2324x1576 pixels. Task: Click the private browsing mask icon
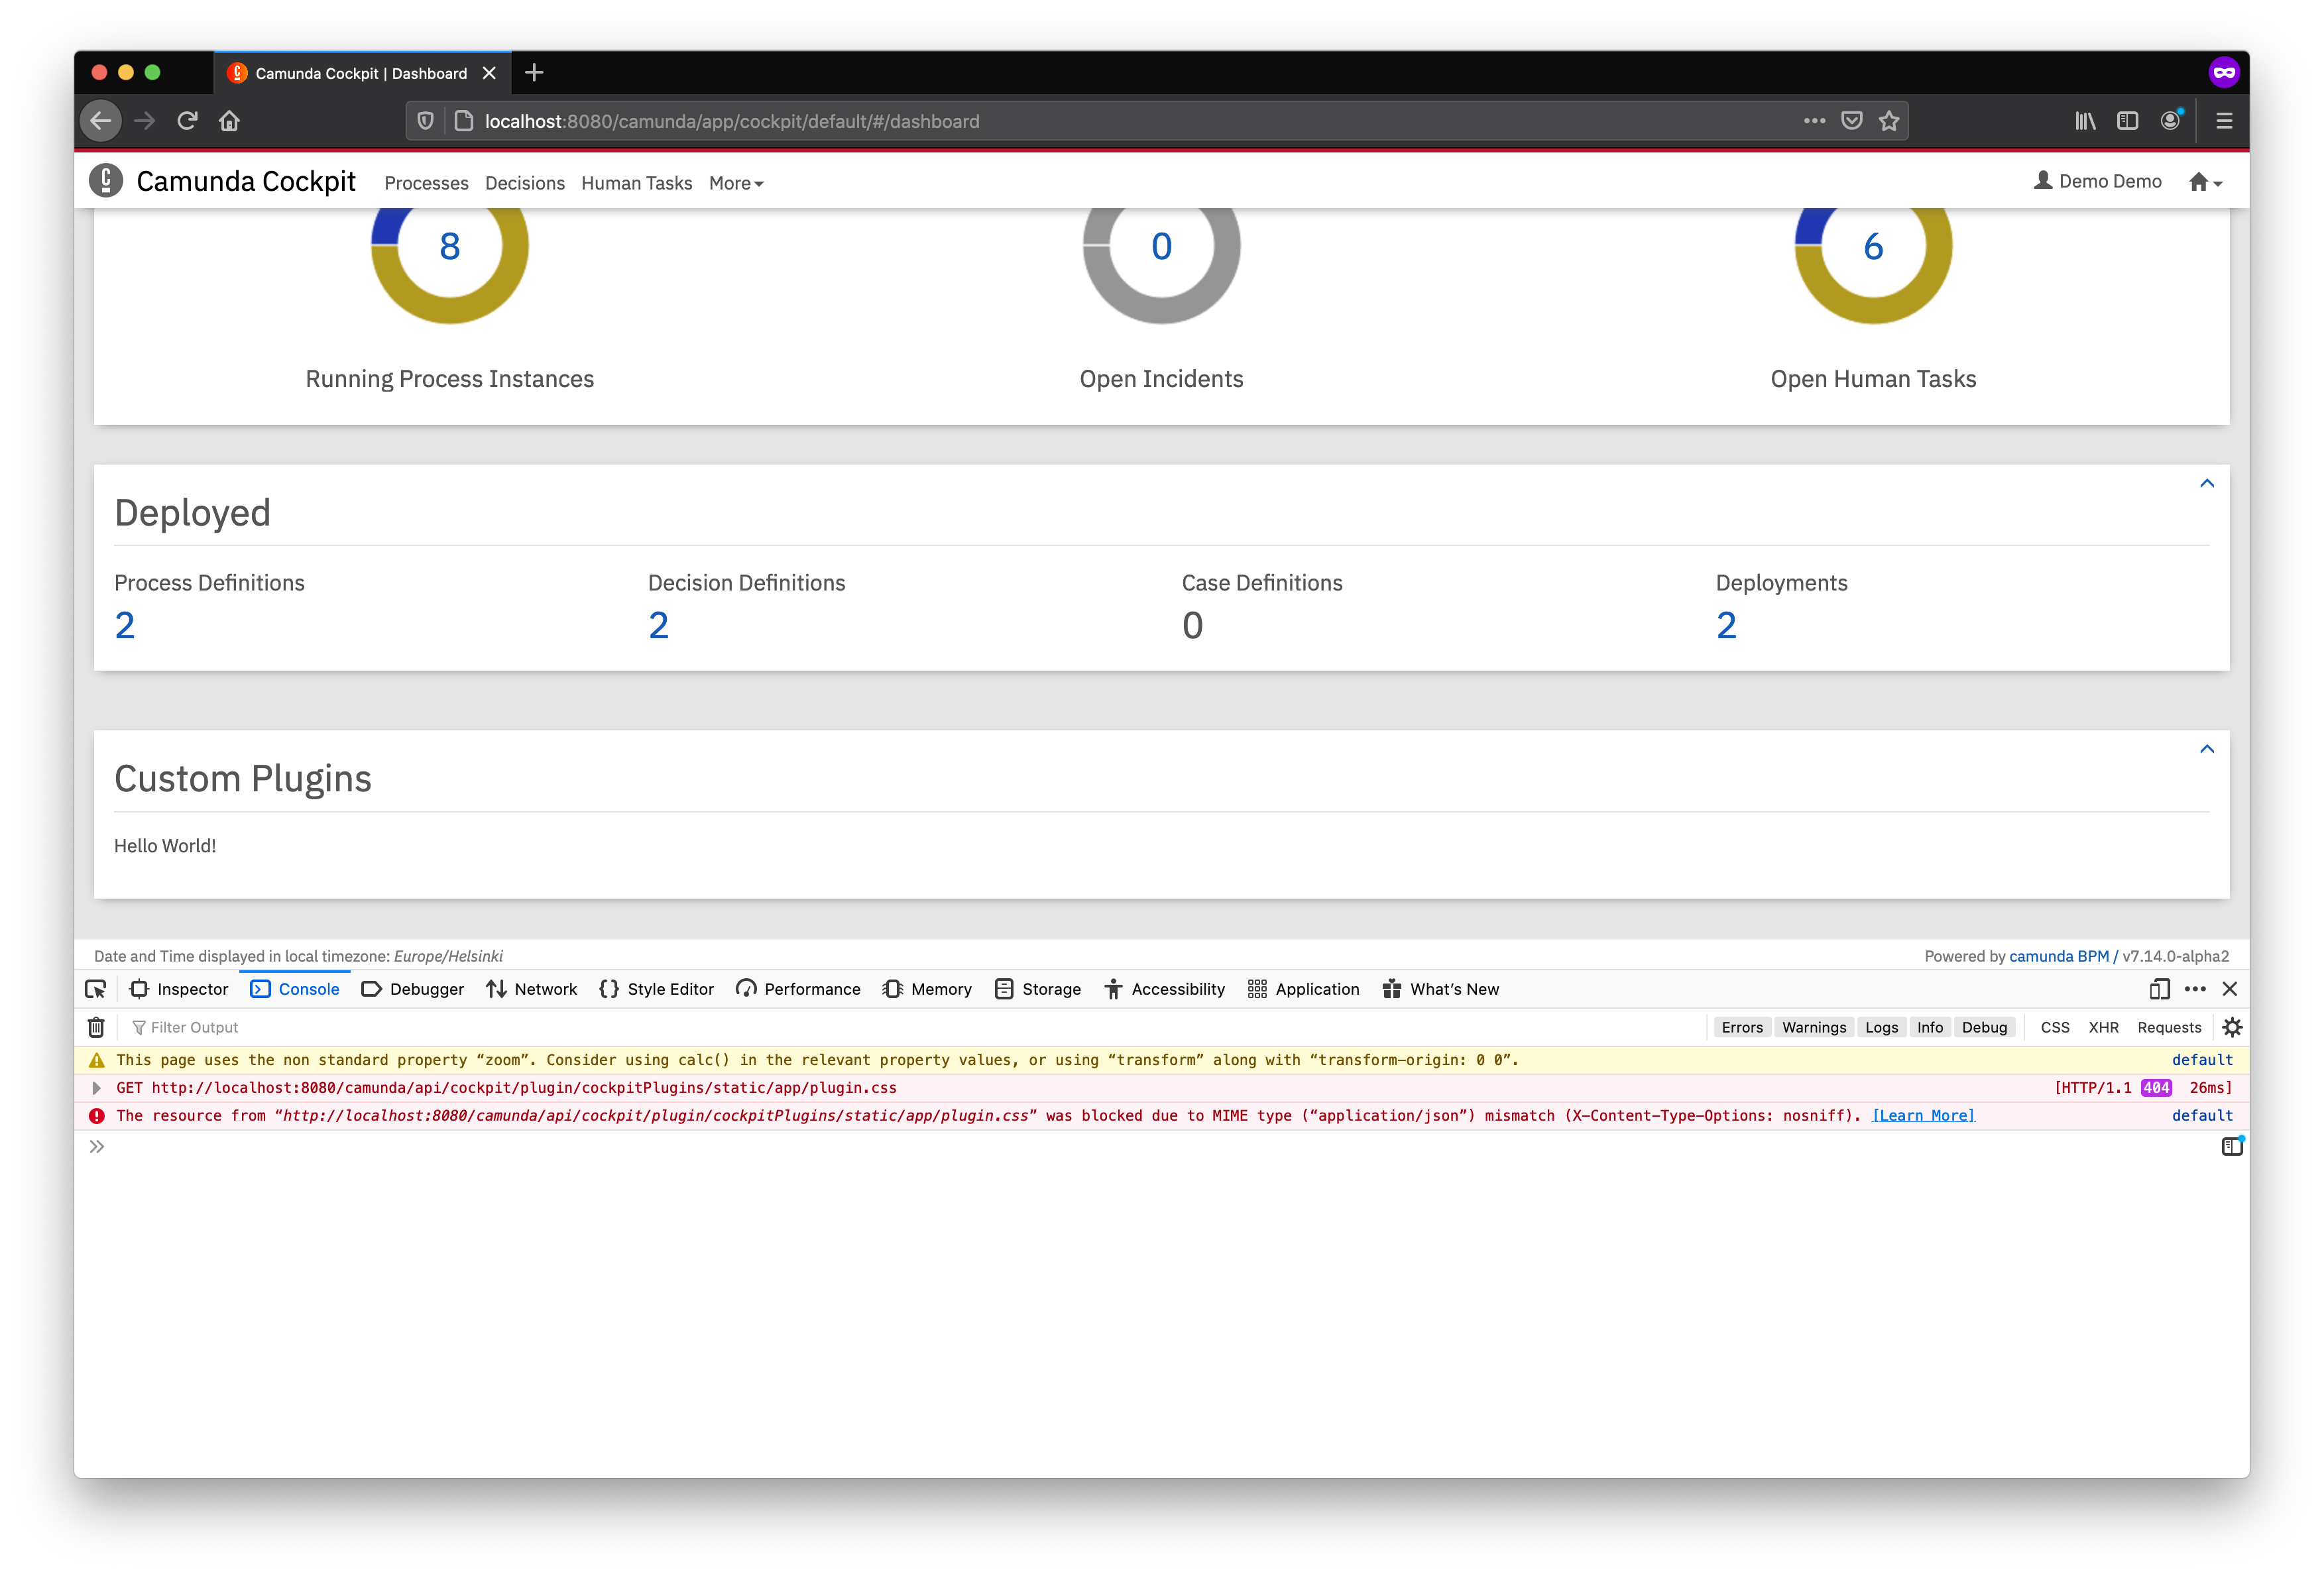[x=2224, y=72]
